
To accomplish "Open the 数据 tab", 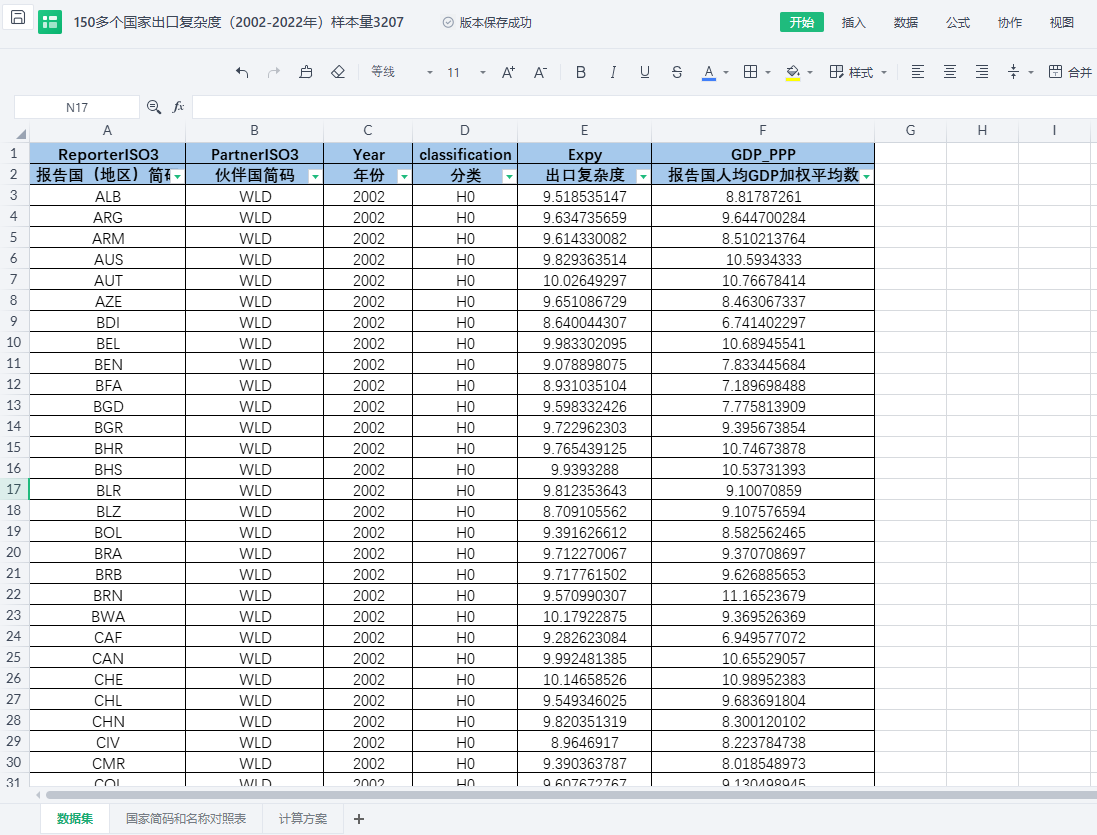I will [x=905, y=22].
